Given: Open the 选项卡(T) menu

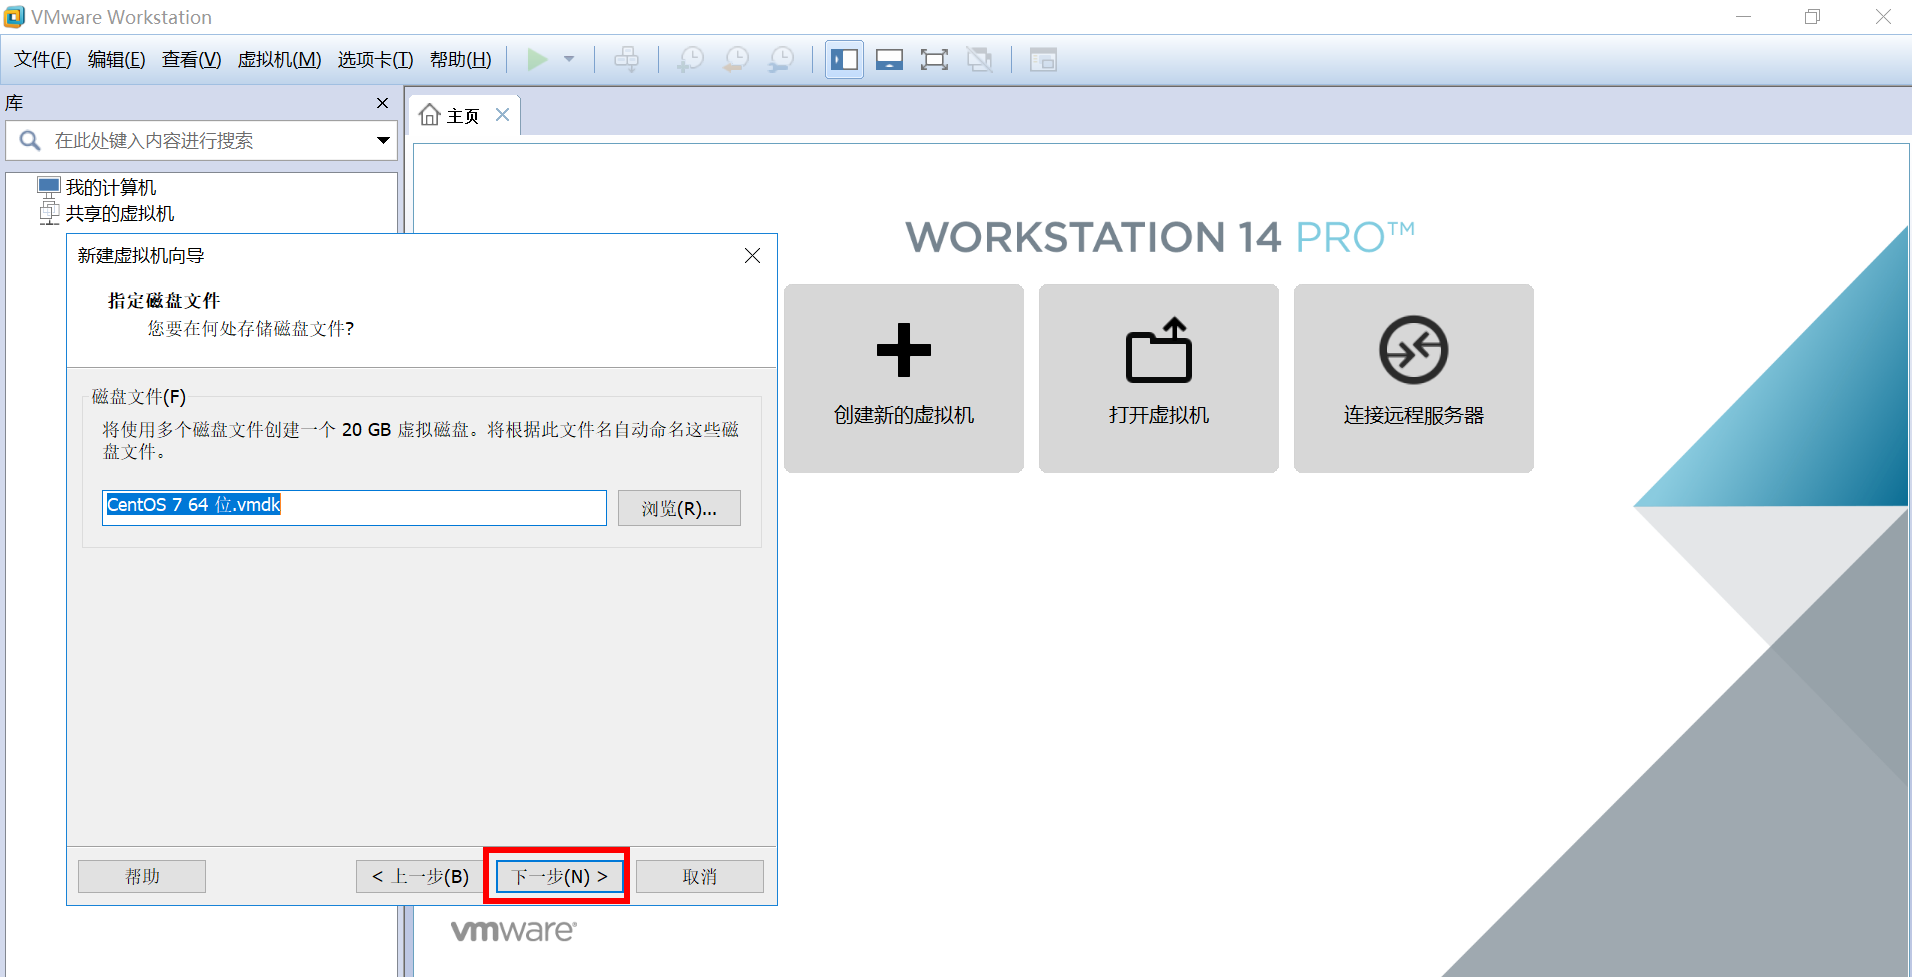Looking at the screenshot, I should 376,60.
